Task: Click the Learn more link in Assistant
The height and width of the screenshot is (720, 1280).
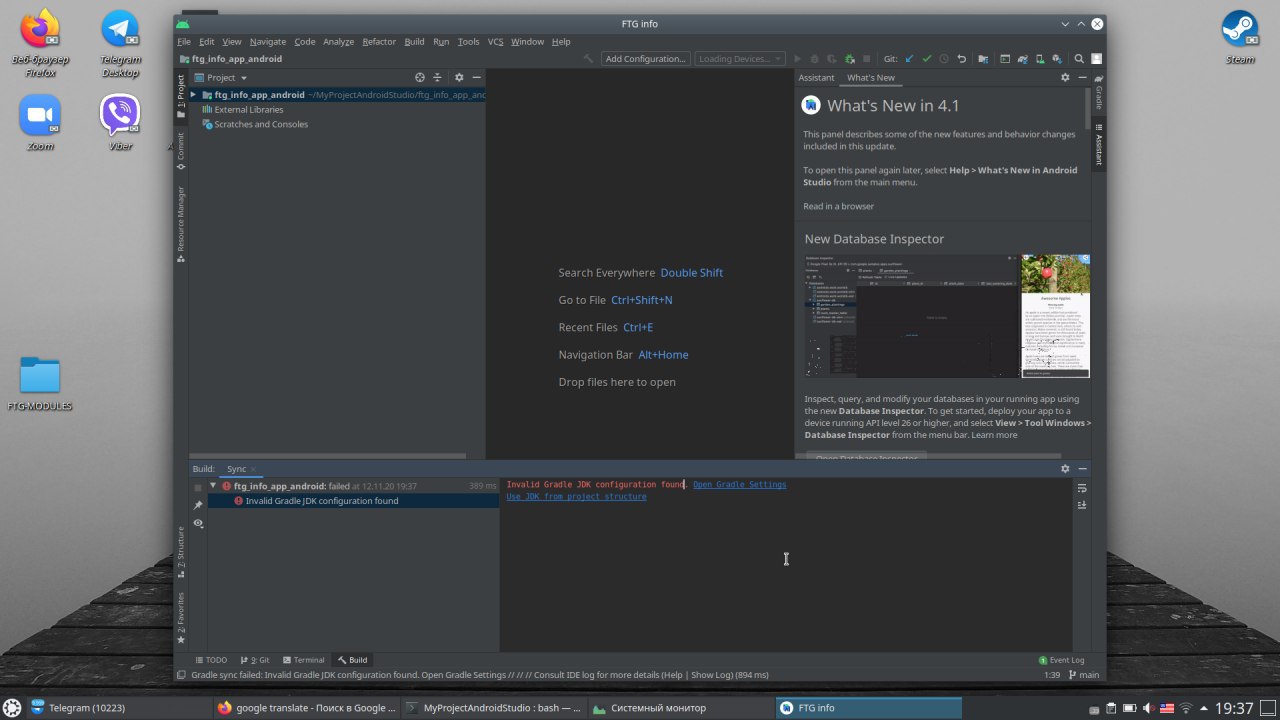Action: [994, 435]
